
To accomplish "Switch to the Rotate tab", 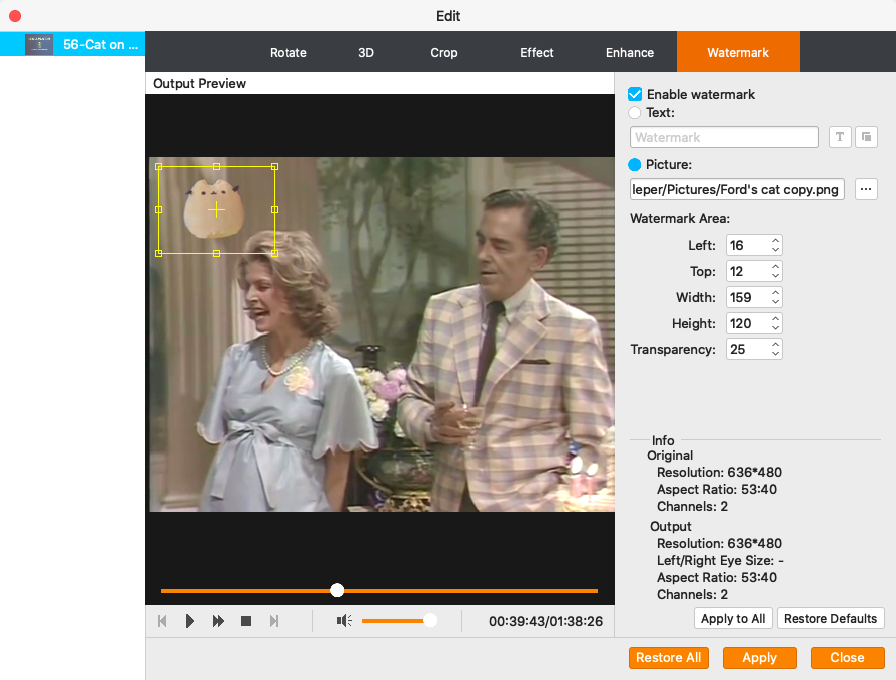I will 288,53.
